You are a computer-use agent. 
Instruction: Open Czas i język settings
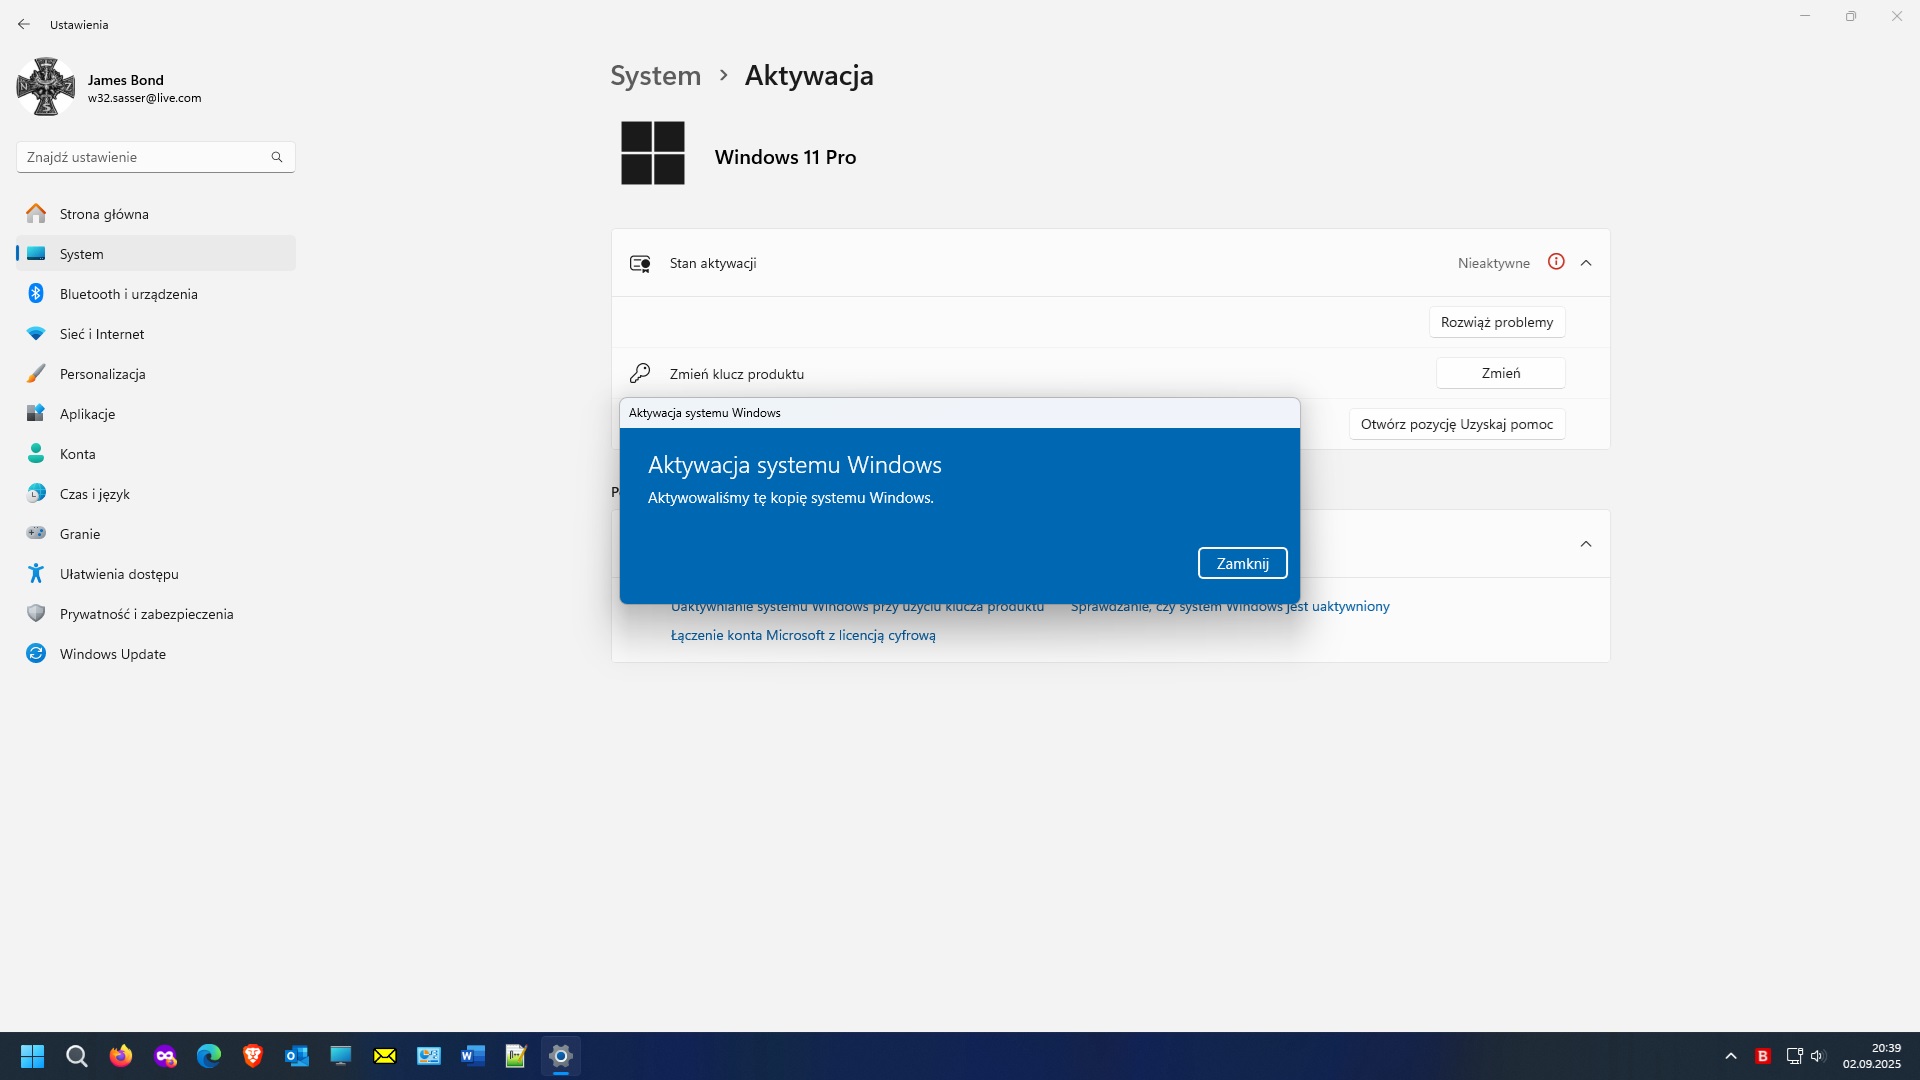pyautogui.click(x=156, y=494)
